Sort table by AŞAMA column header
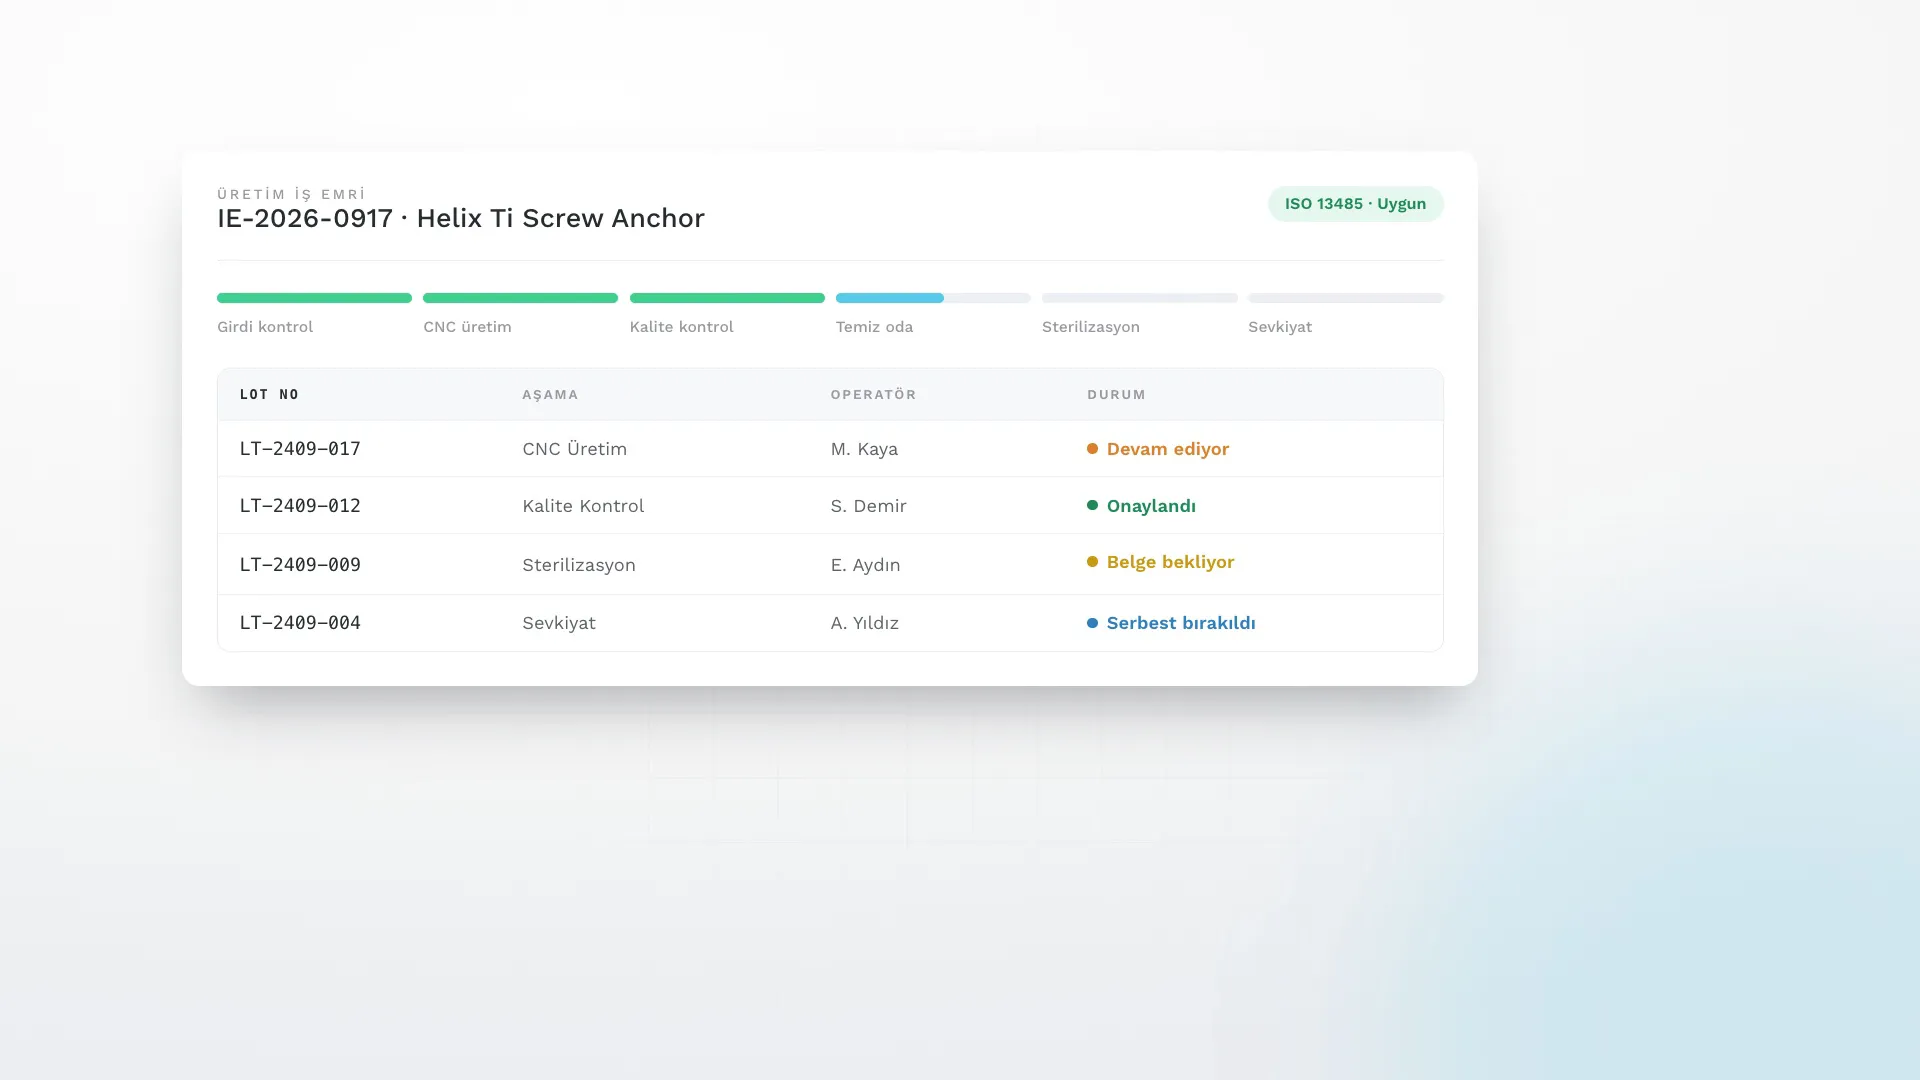This screenshot has height=1080, width=1920. tap(550, 395)
